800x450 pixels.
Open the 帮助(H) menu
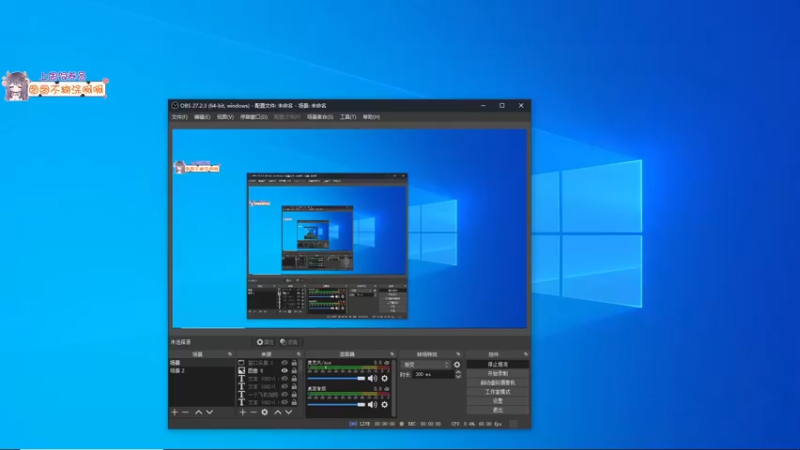(x=371, y=117)
